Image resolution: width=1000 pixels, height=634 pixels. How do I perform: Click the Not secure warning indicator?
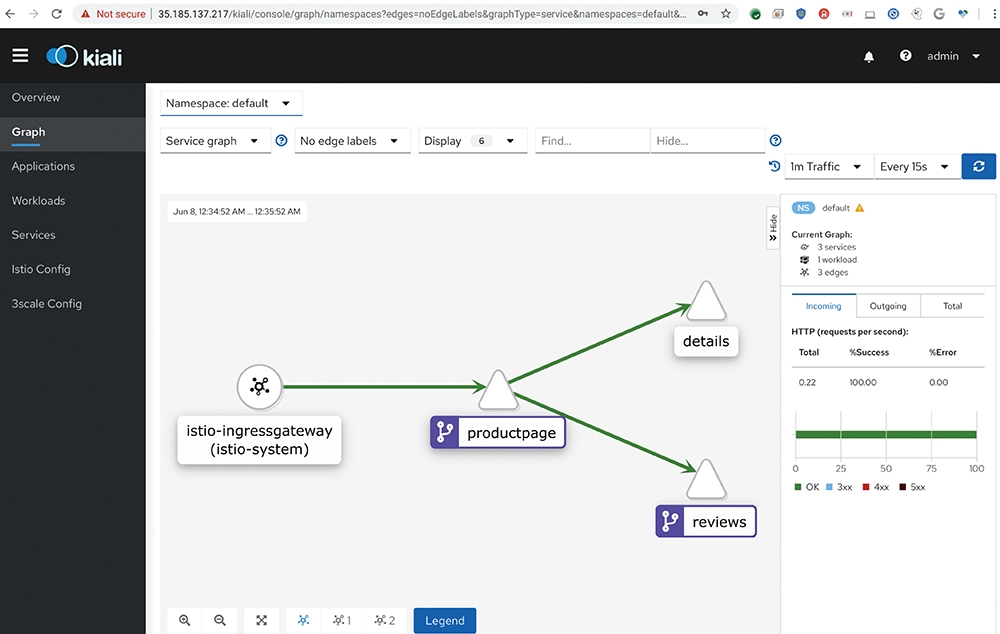114,14
